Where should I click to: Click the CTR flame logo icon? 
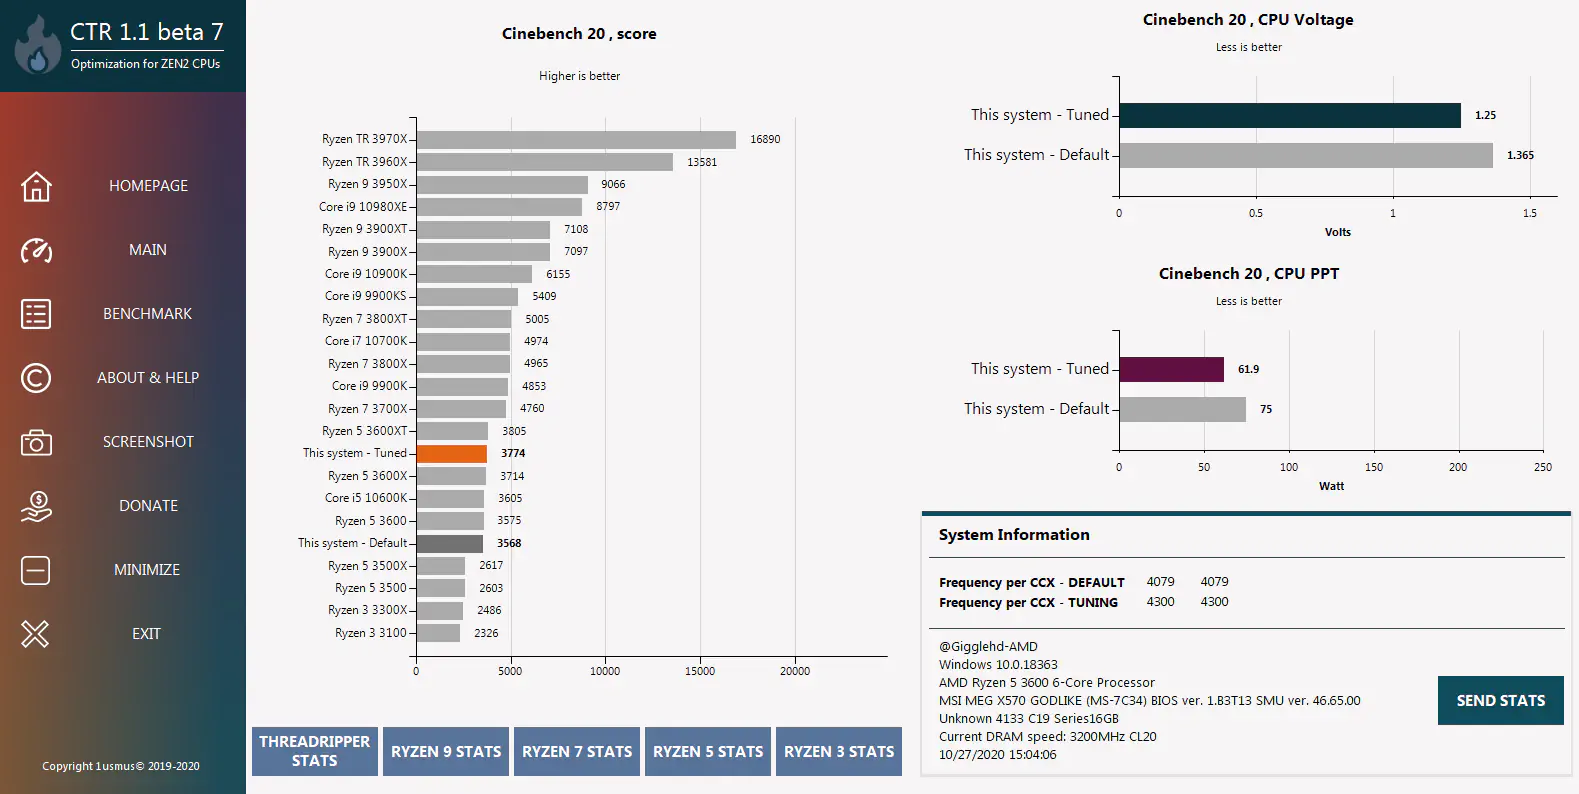pos(38,46)
